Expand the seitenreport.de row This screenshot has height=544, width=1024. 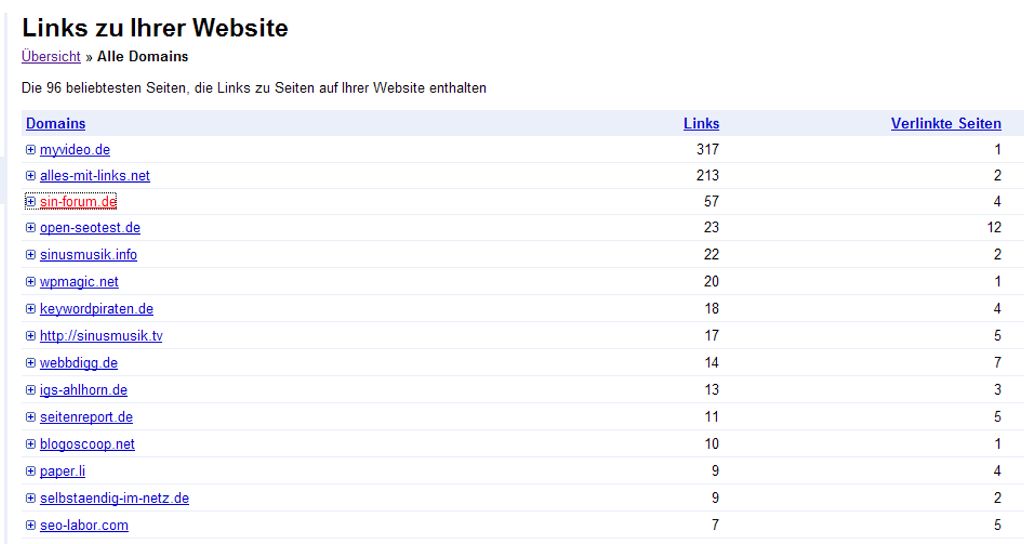pos(31,417)
